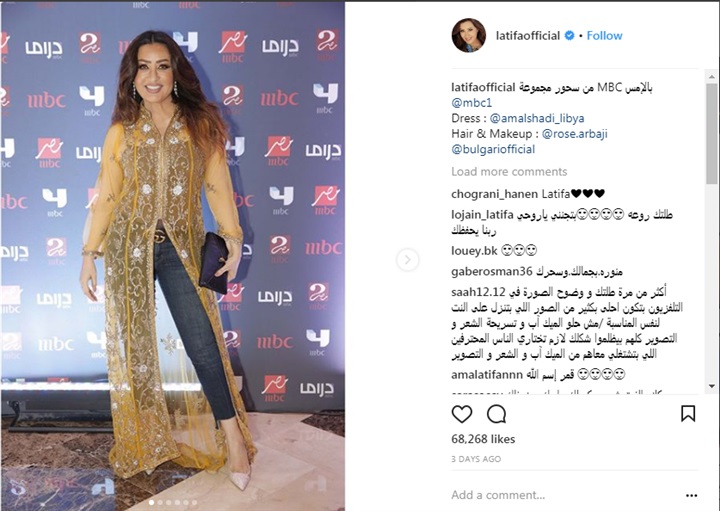This screenshot has height=511, width=720.
Task: Select second carousel dot indicator
Action: (x=160, y=503)
